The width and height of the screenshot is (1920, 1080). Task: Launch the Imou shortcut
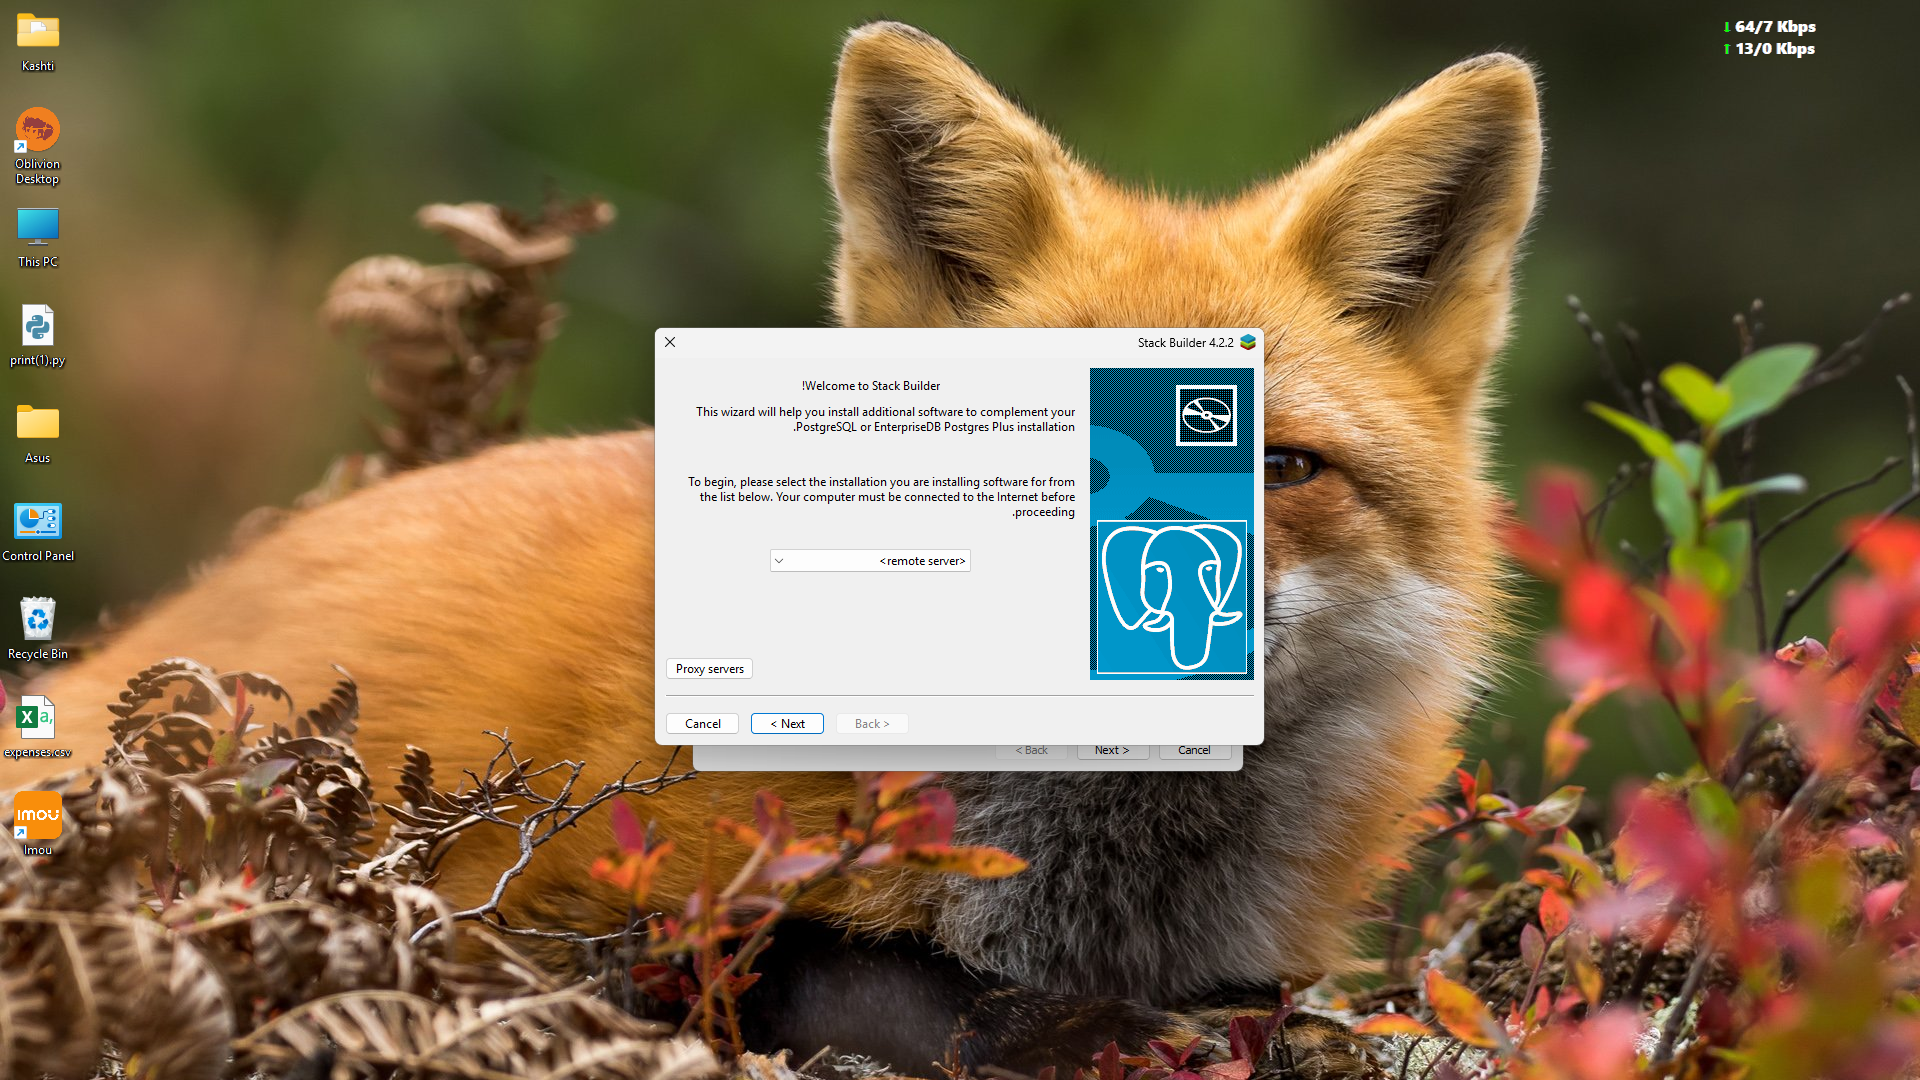point(37,816)
